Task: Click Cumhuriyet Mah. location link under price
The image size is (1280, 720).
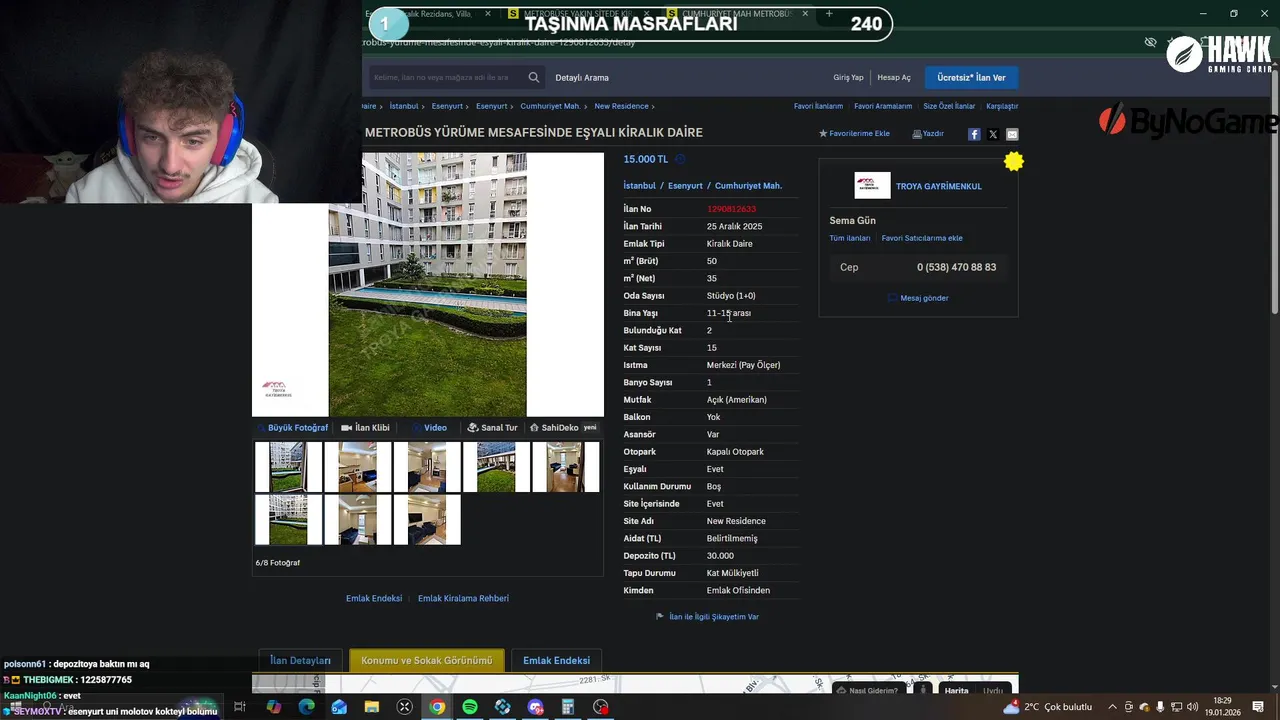Action: (x=748, y=186)
